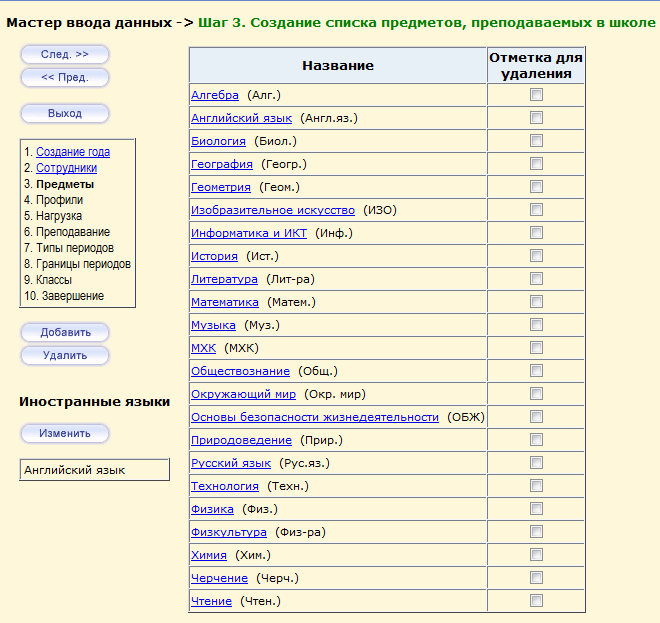Open the Геометрия subject link

(x=221, y=187)
